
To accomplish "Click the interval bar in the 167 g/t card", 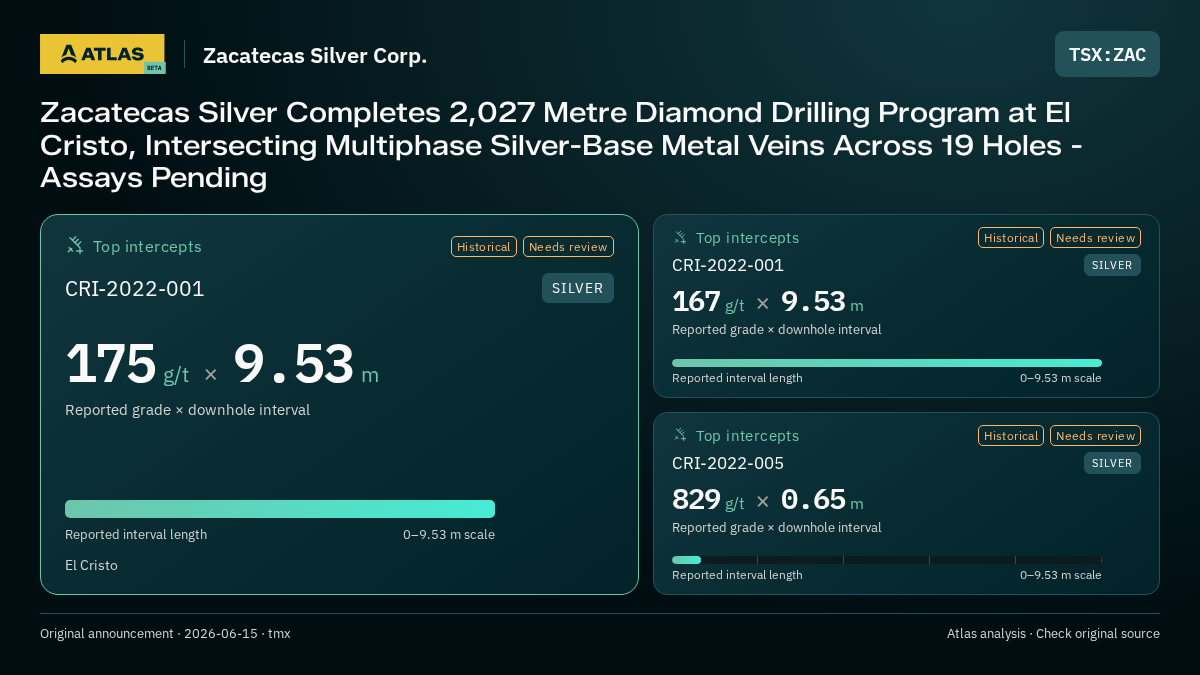I will pos(887,363).
